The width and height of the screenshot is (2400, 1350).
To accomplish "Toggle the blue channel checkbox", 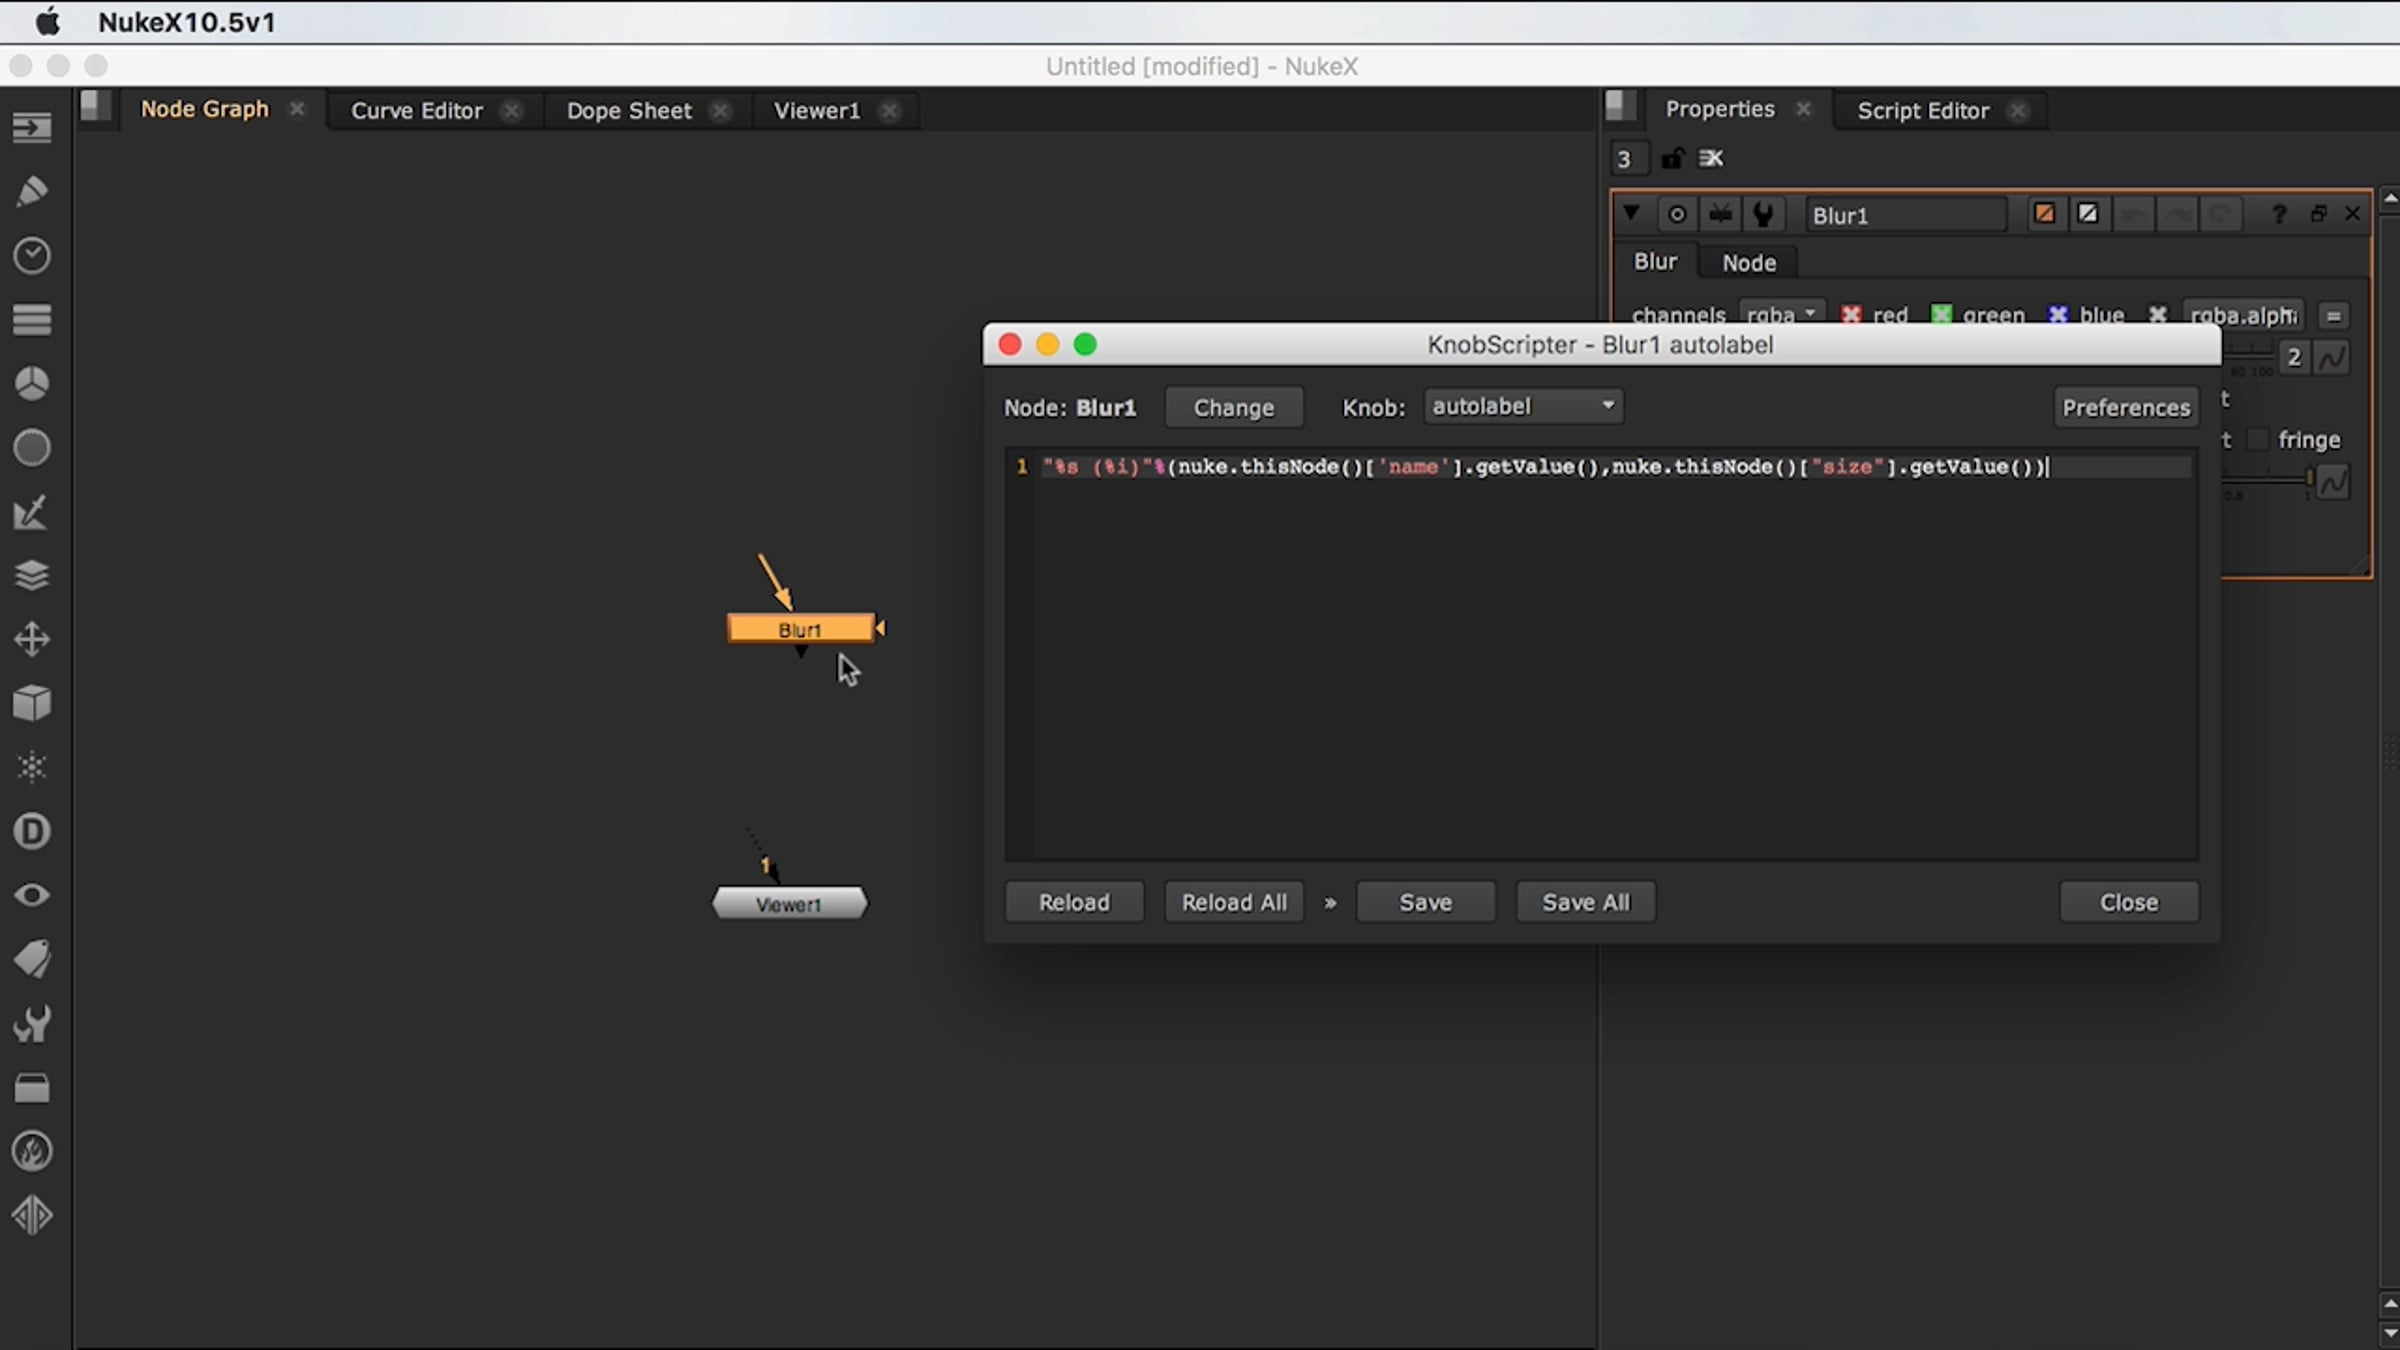I will pyautogui.click(x=2058, y=315).
